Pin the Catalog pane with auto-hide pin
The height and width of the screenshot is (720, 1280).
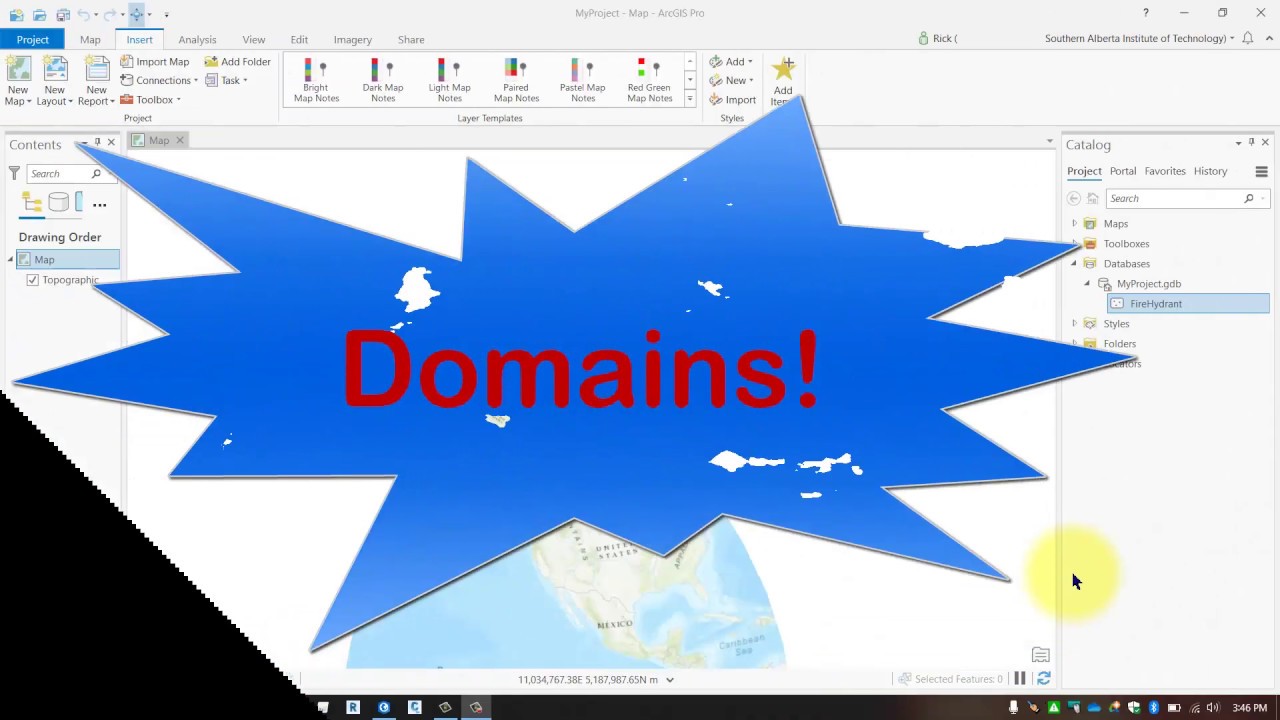(x=1251, y=143)
